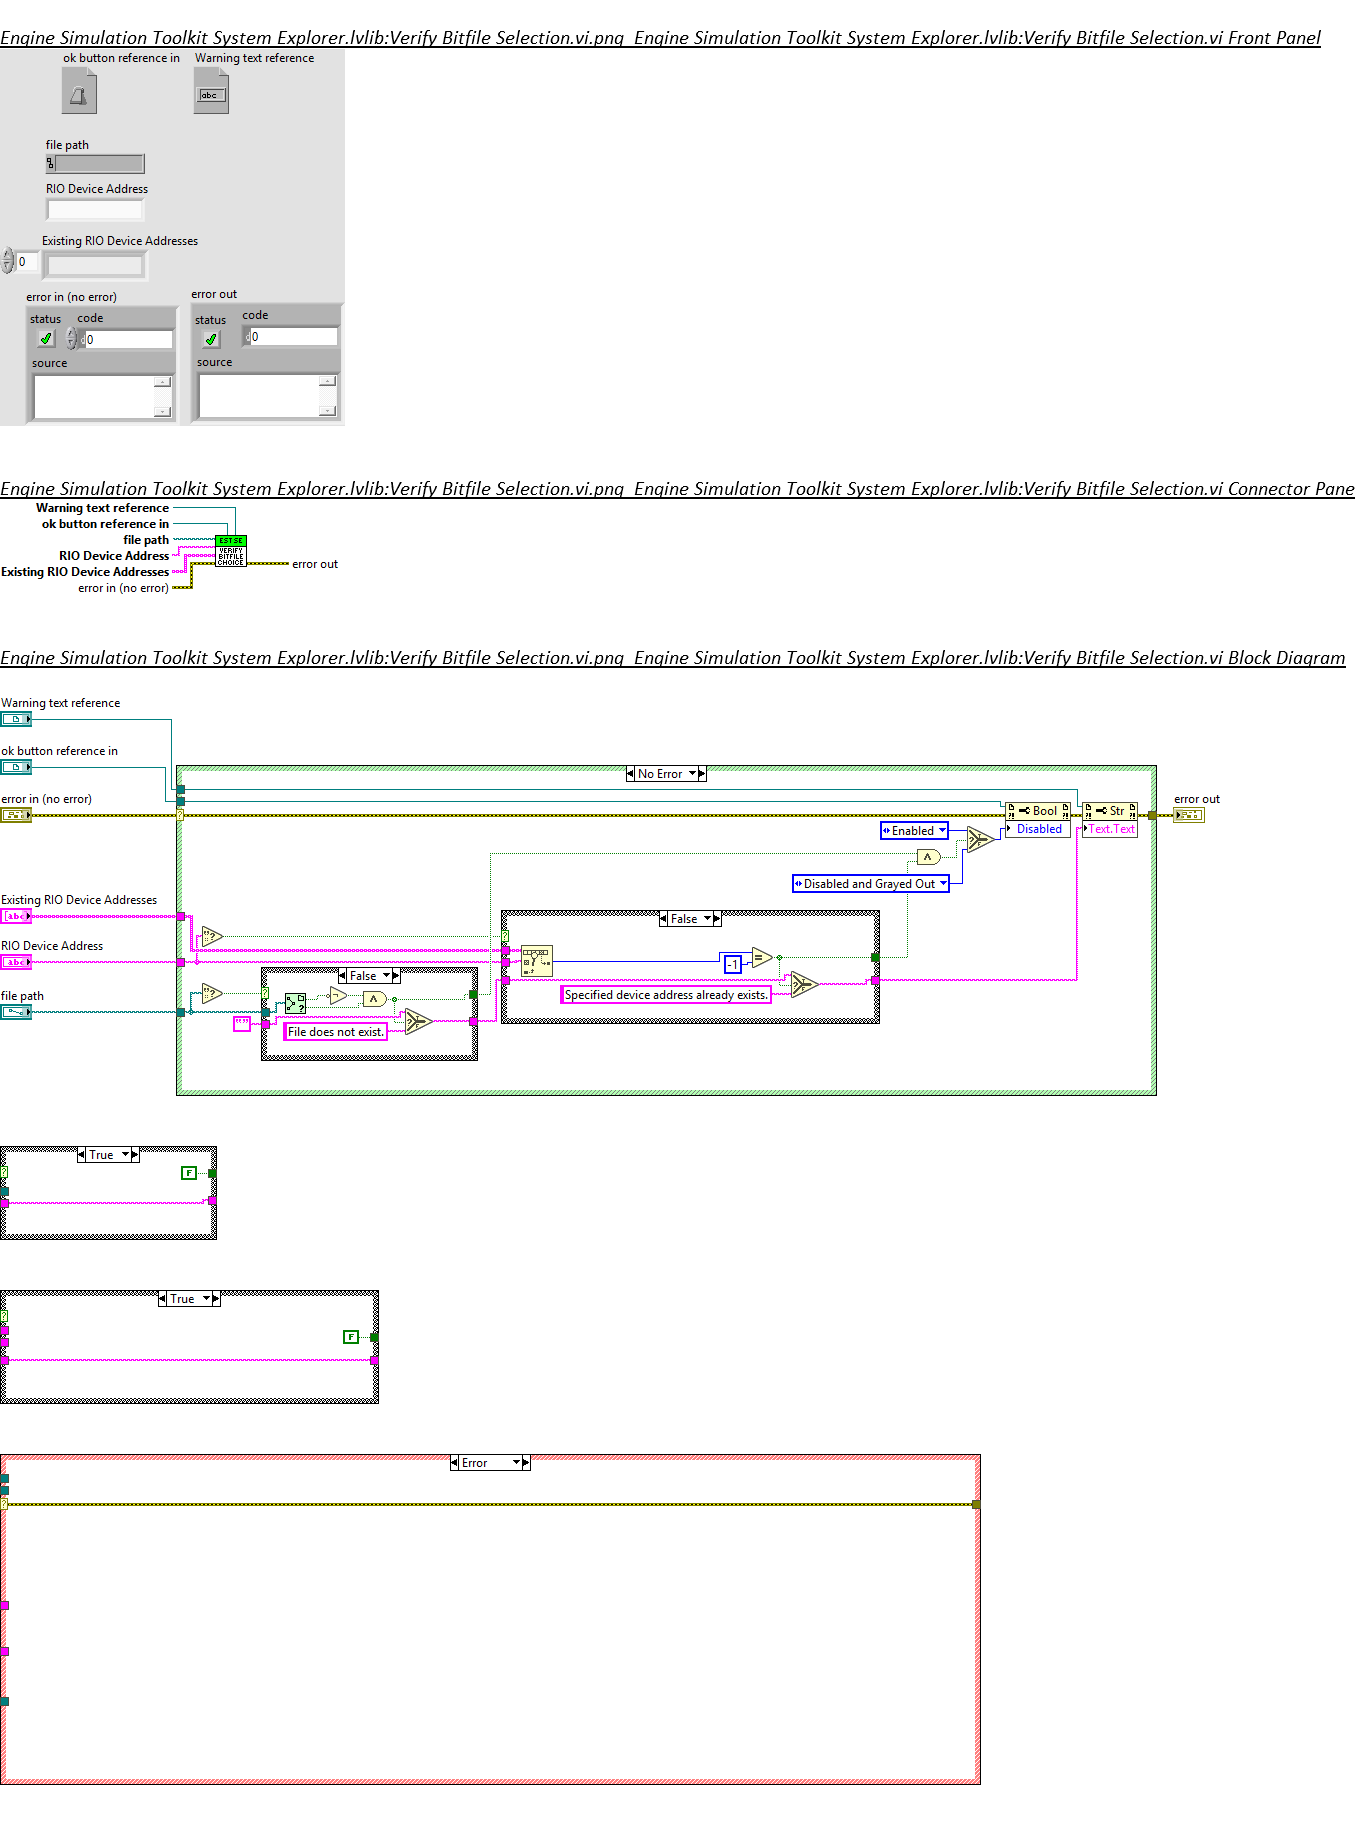The width and height of the screenshot is (1355, 1835).
Task: Click the error in code stepper arrows
Action: [72, 339]
